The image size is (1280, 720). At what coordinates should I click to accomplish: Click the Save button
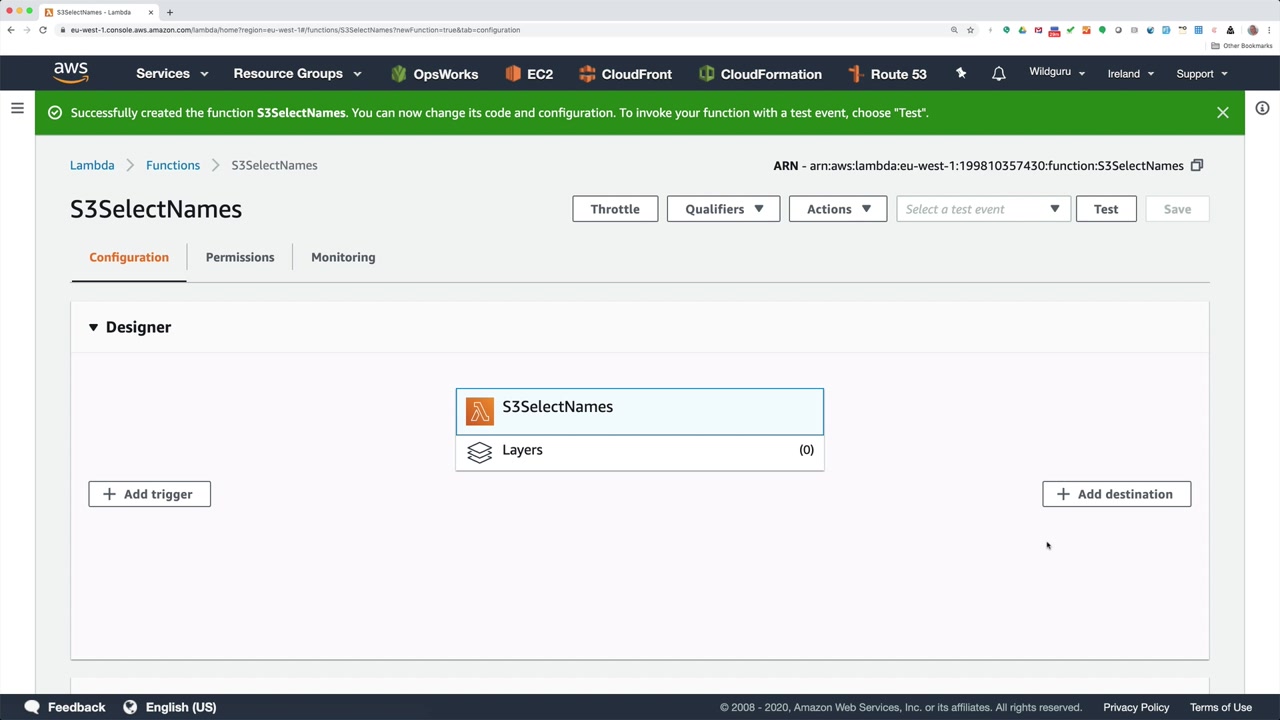click(x=1177, y=209)
